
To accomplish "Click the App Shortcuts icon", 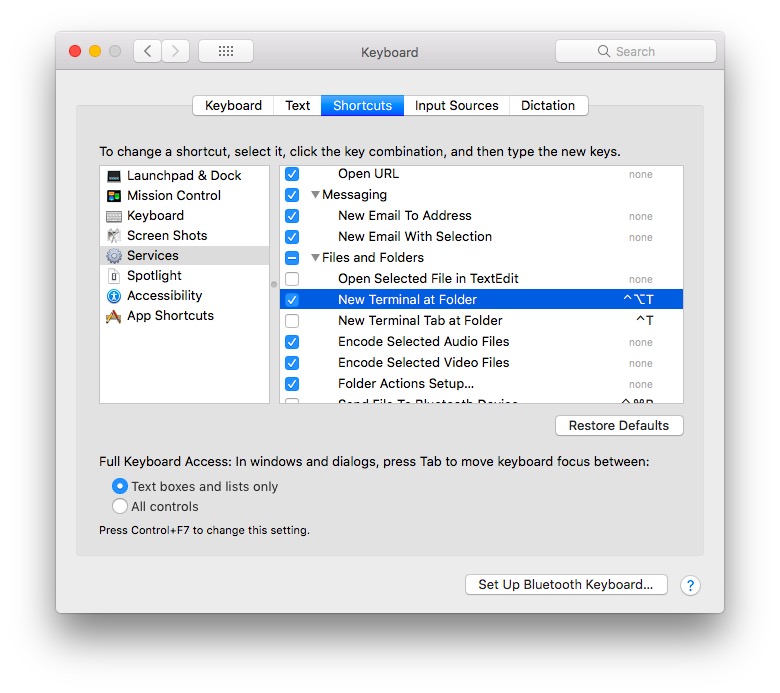I will (114, 316).
